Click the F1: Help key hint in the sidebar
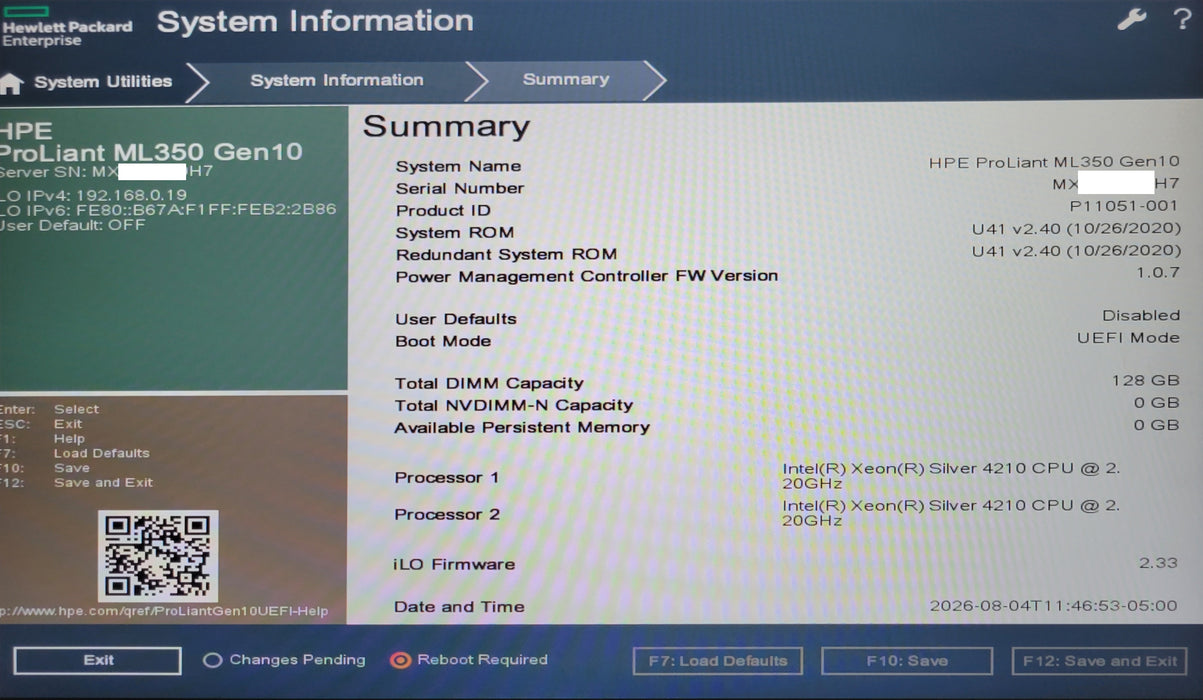This screenshot has height=700, width=1203. pos(42,438)
